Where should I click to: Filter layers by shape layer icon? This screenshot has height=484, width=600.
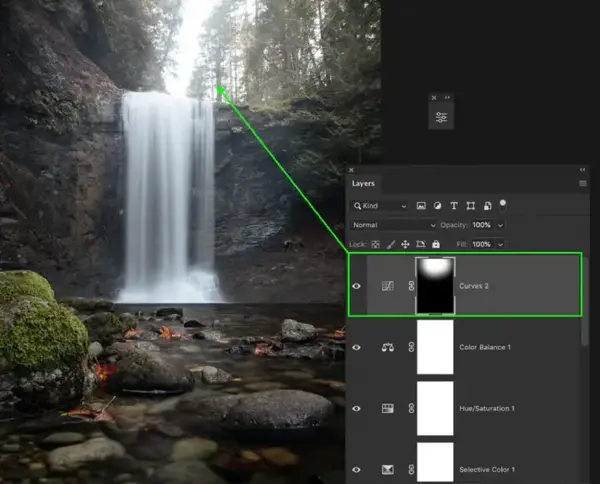(470, 206)
